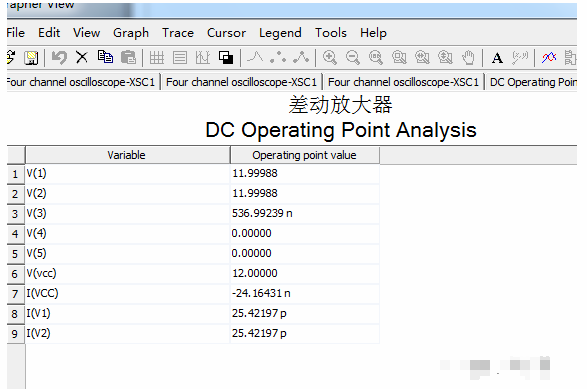Select the Pan hand tool
The width and height of the screenshot is (587, 389).
point(468,58)
